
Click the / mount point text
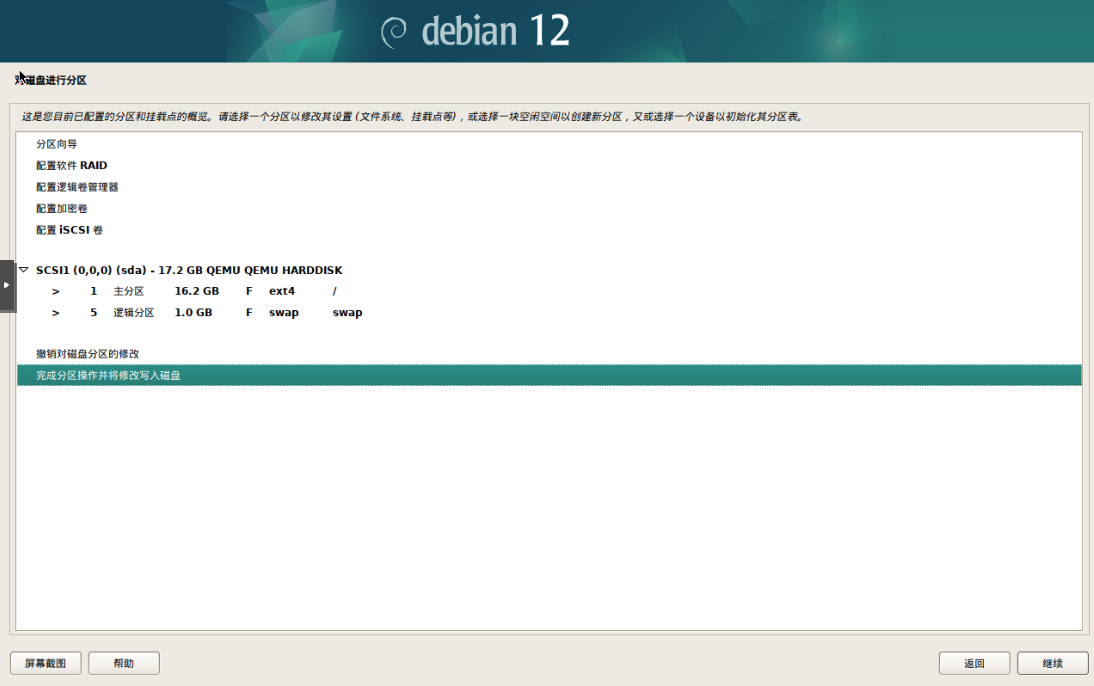335,291
